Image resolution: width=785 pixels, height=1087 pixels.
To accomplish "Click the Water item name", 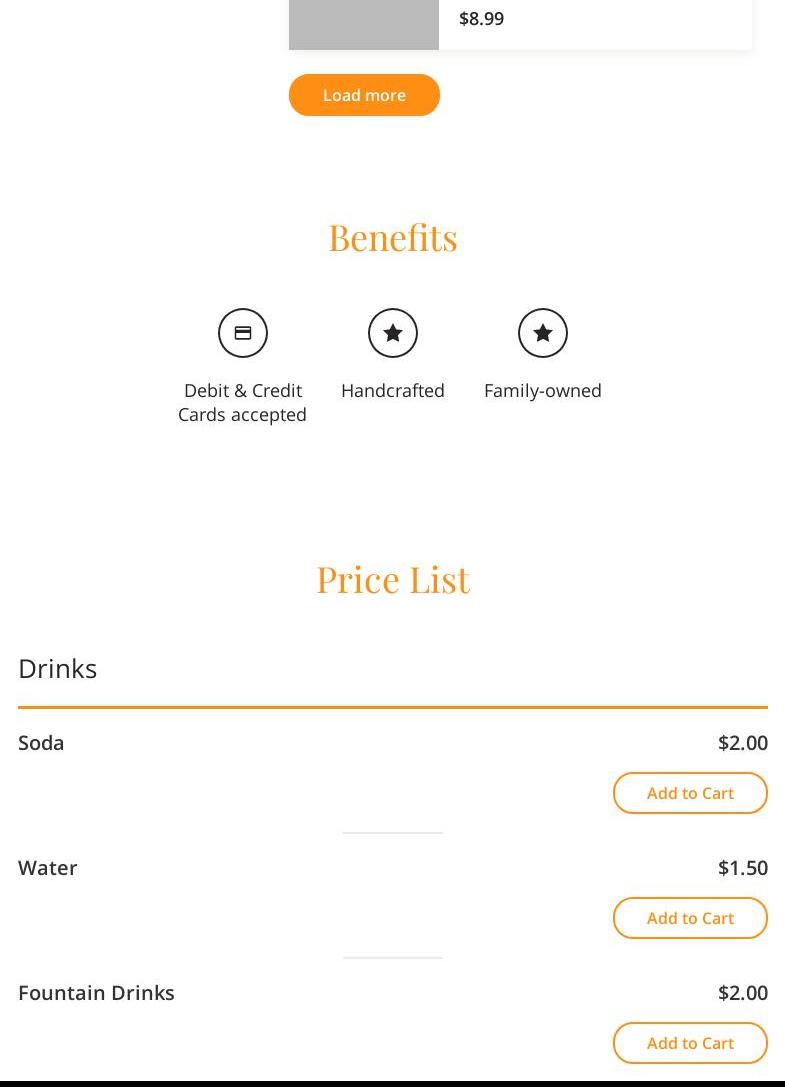I will pyautogui.click(x=48, y=868).
